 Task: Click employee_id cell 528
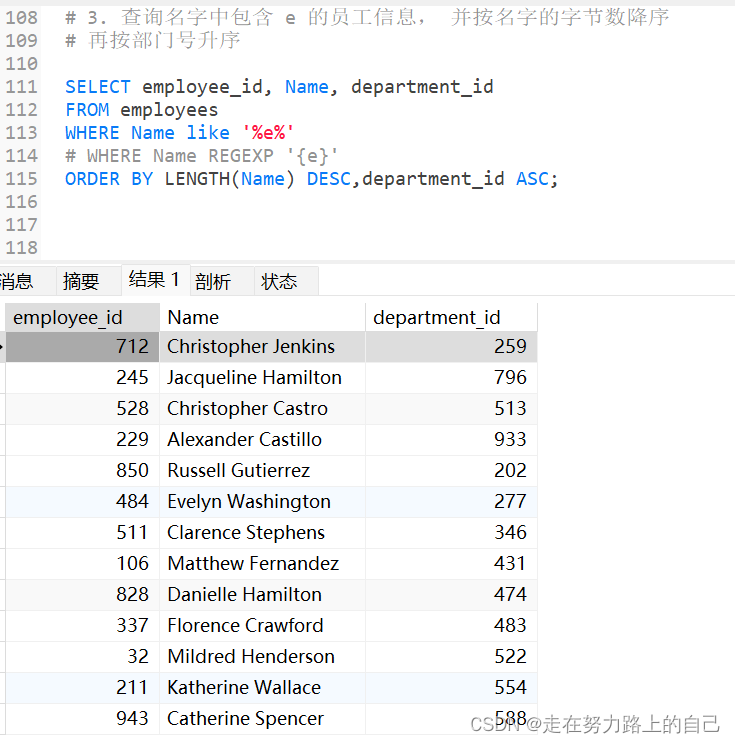[x=82, y=409]
